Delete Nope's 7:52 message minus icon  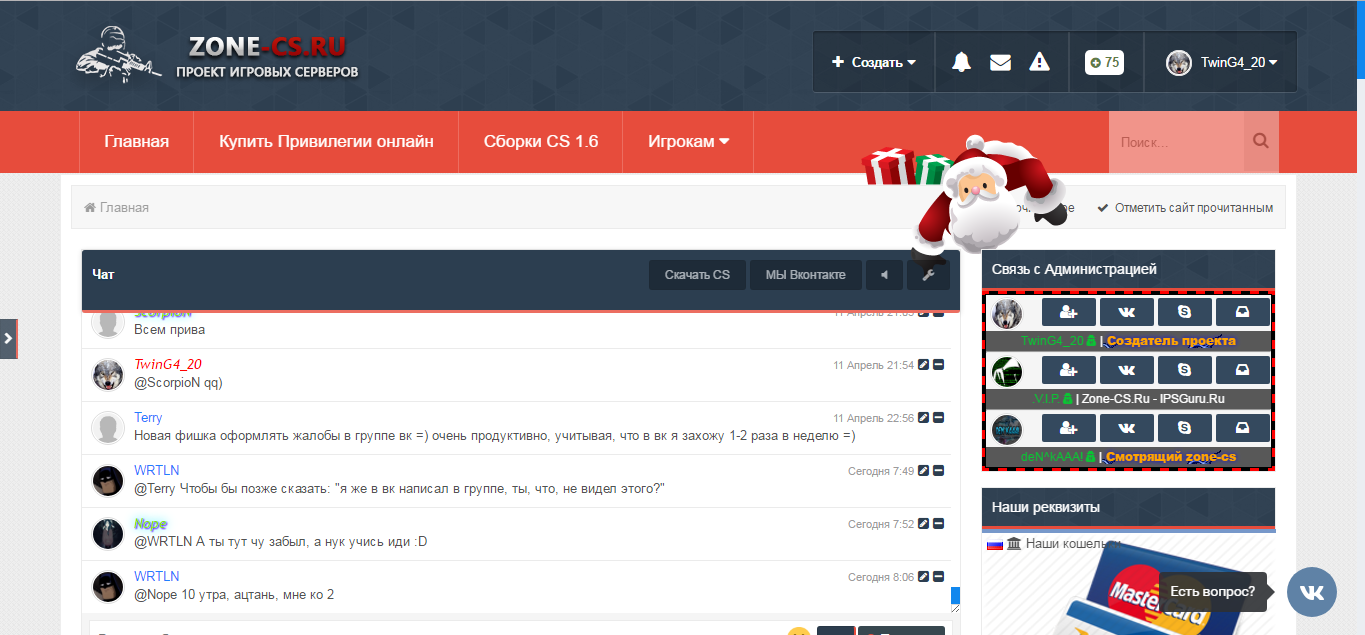[x=939, y=524]
